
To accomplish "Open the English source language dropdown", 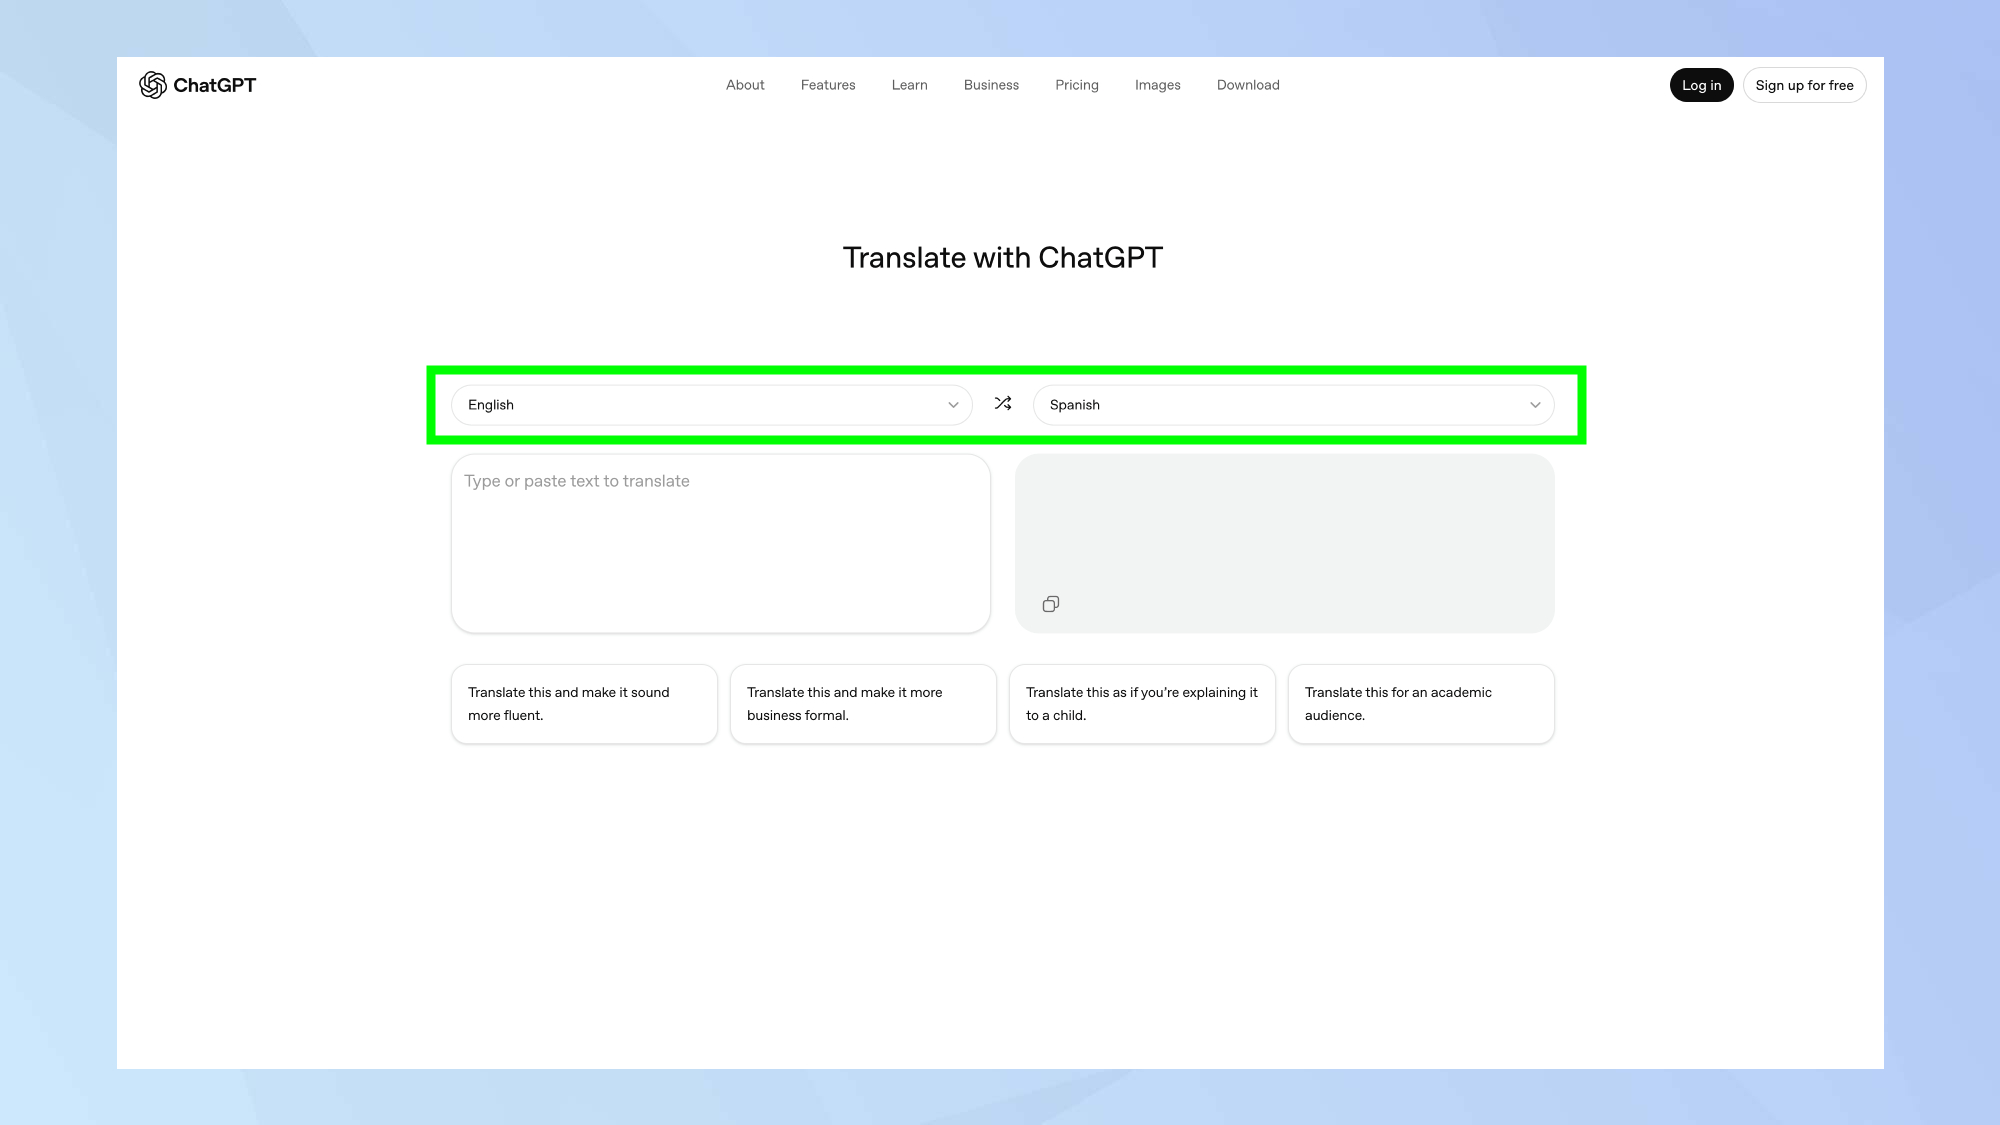I will [711, 405].
